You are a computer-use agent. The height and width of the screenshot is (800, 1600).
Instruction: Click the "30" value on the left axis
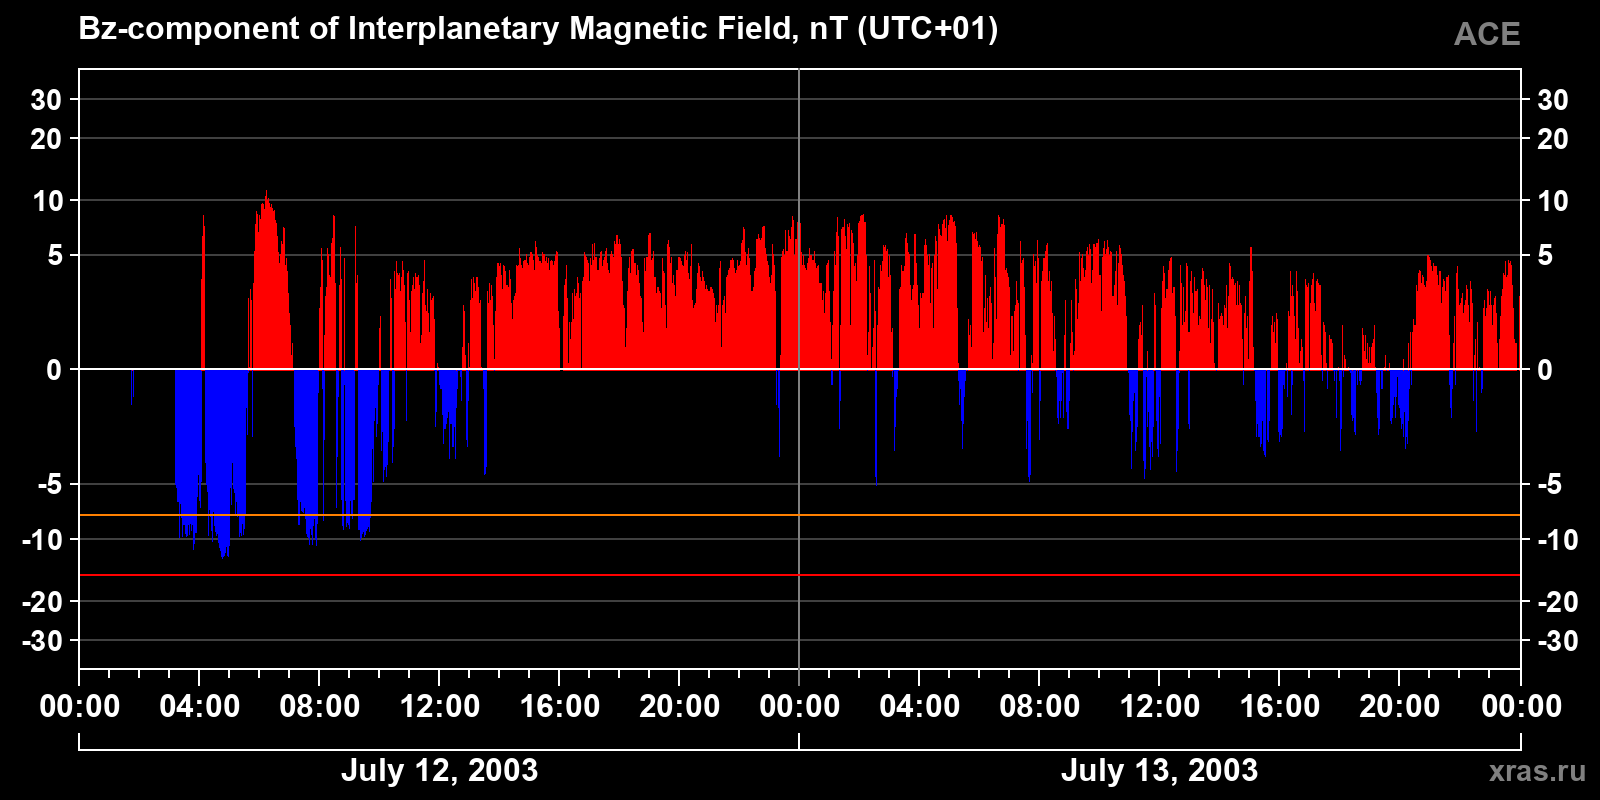(46, 100)
